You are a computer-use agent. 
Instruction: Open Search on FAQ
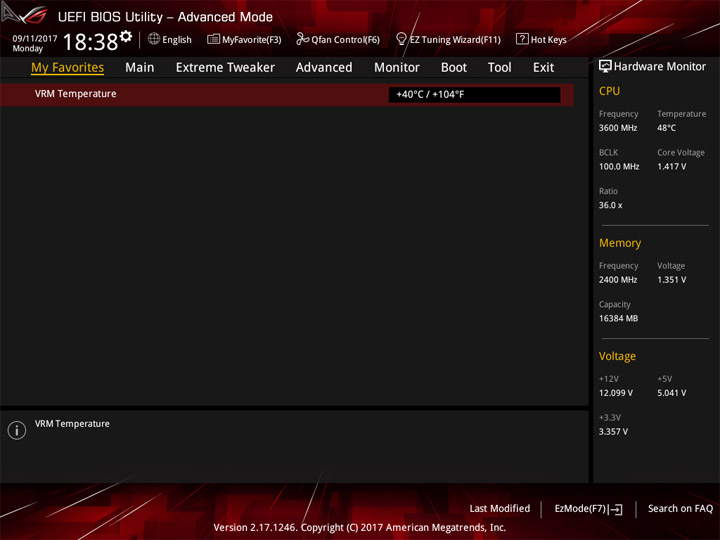[x=680, y=509]
